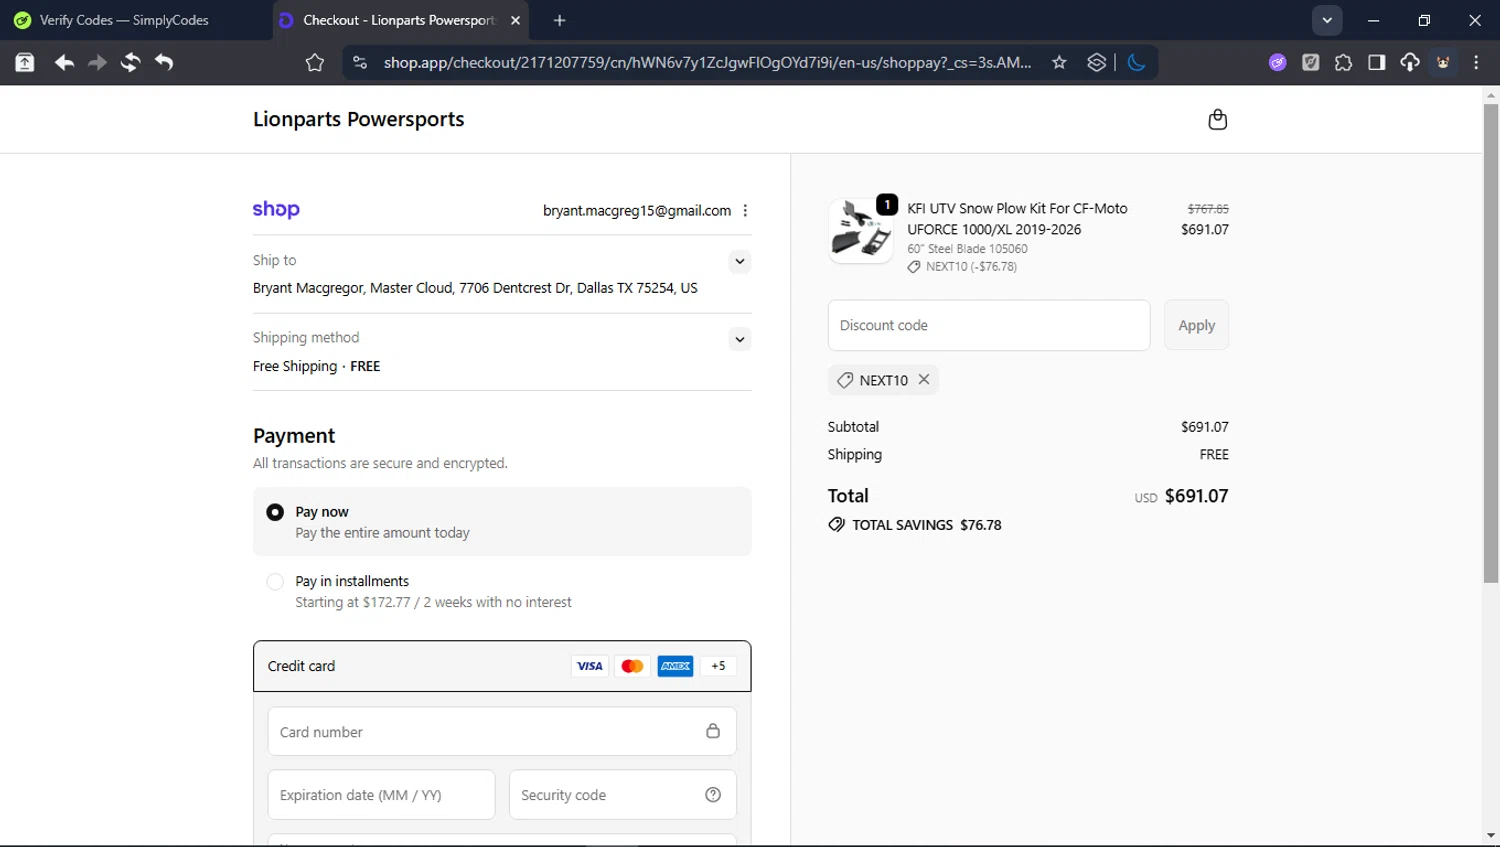Open the extensions puzzle icon
This screenshot has width=1500, height=847.
coord(1343,62)
